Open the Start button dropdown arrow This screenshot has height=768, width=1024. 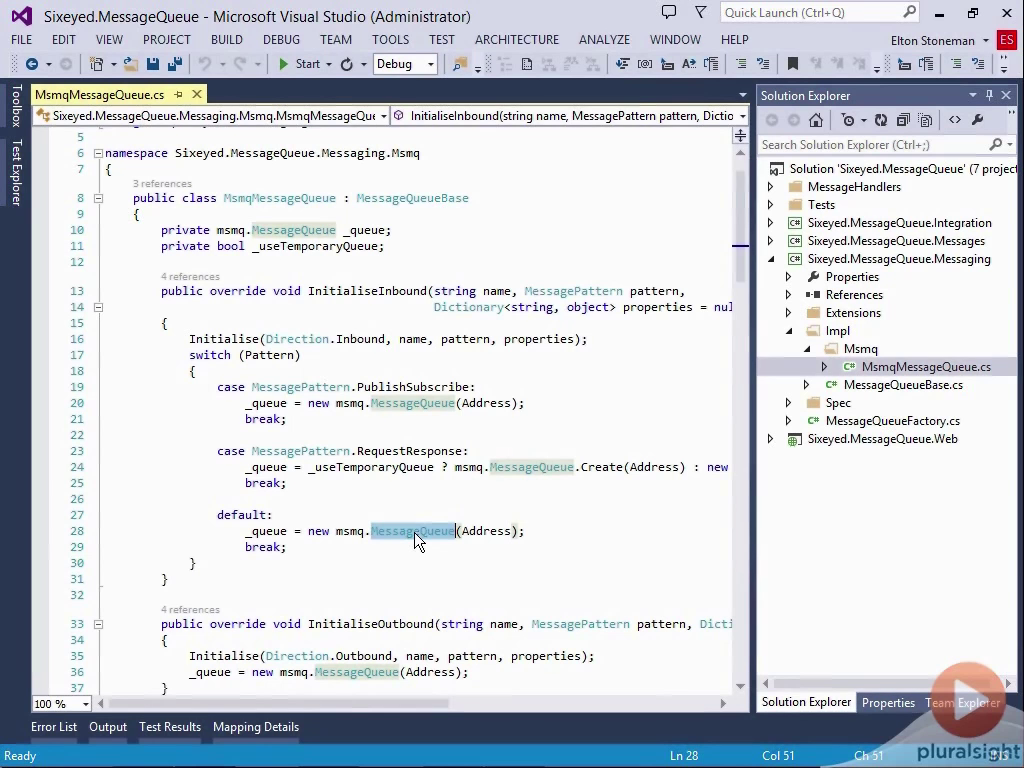pyautogui.click(x=329, y=64)
